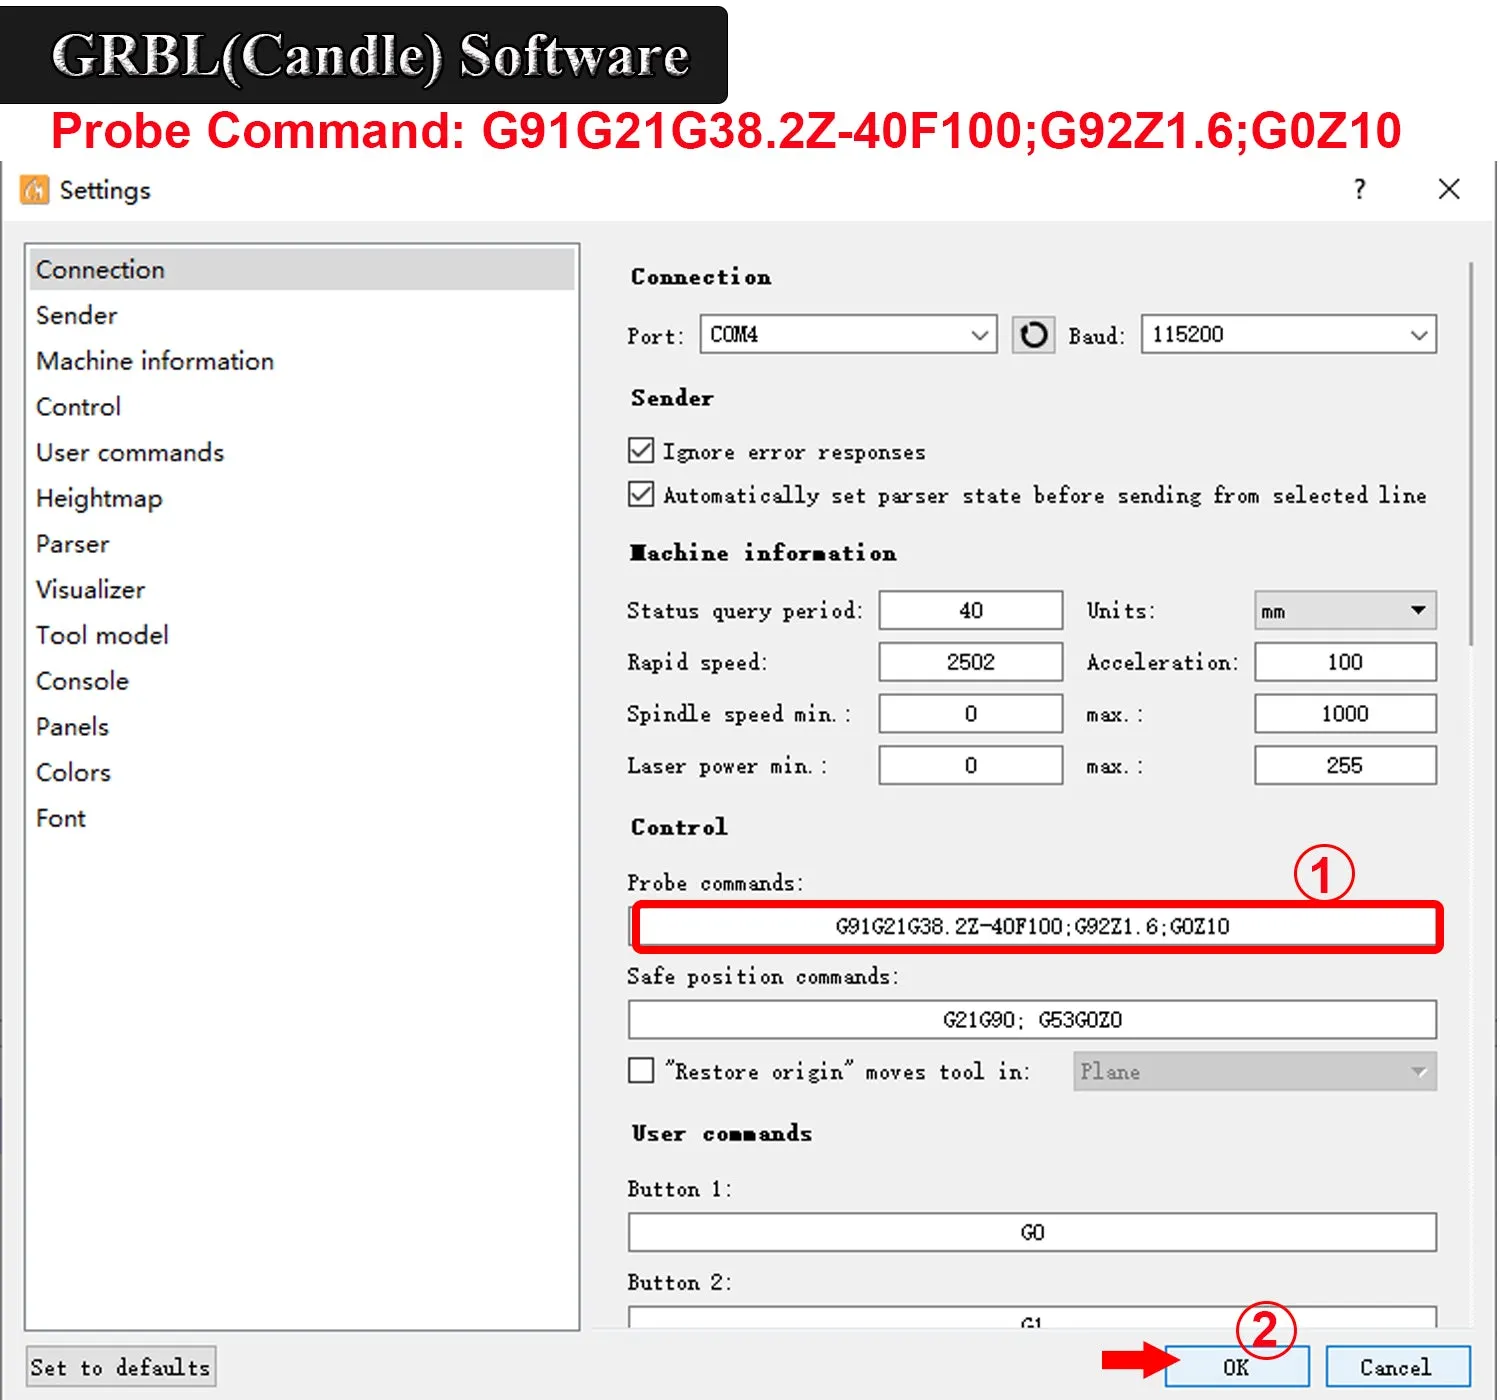
Task: Click the Candle app icon in title bar
Action: click(x=34, y=190)
